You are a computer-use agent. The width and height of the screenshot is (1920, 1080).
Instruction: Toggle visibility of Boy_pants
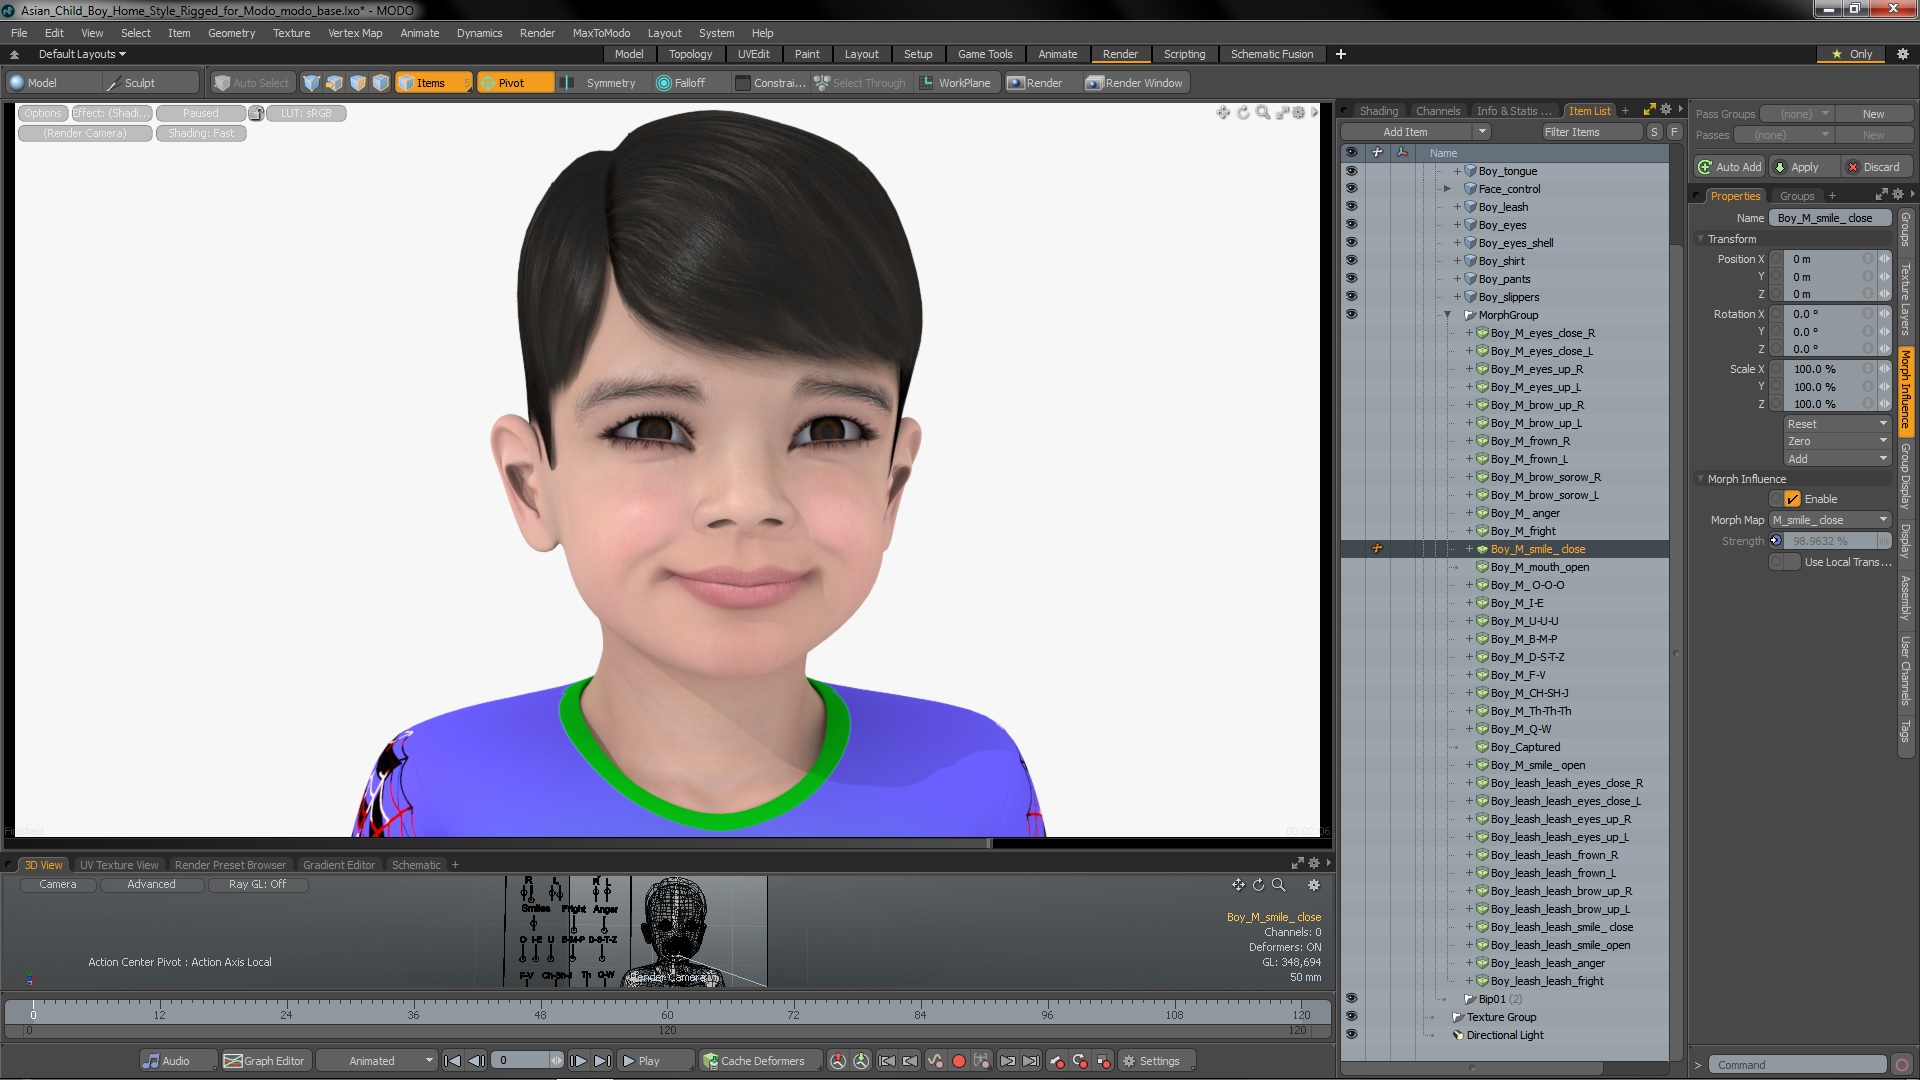(1351, 279)
